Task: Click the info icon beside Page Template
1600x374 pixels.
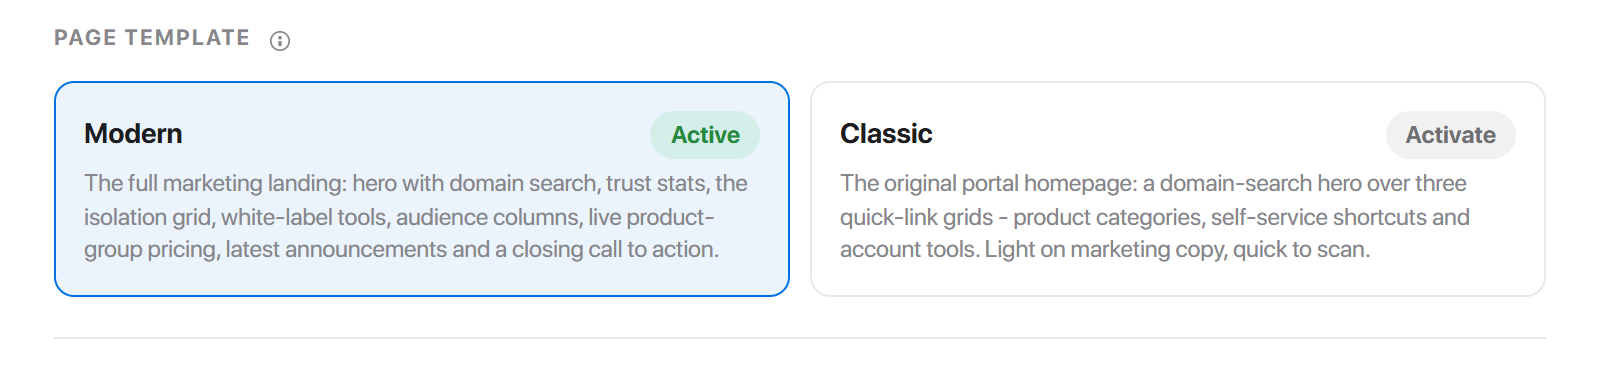Action: click(x=280, y=41)
